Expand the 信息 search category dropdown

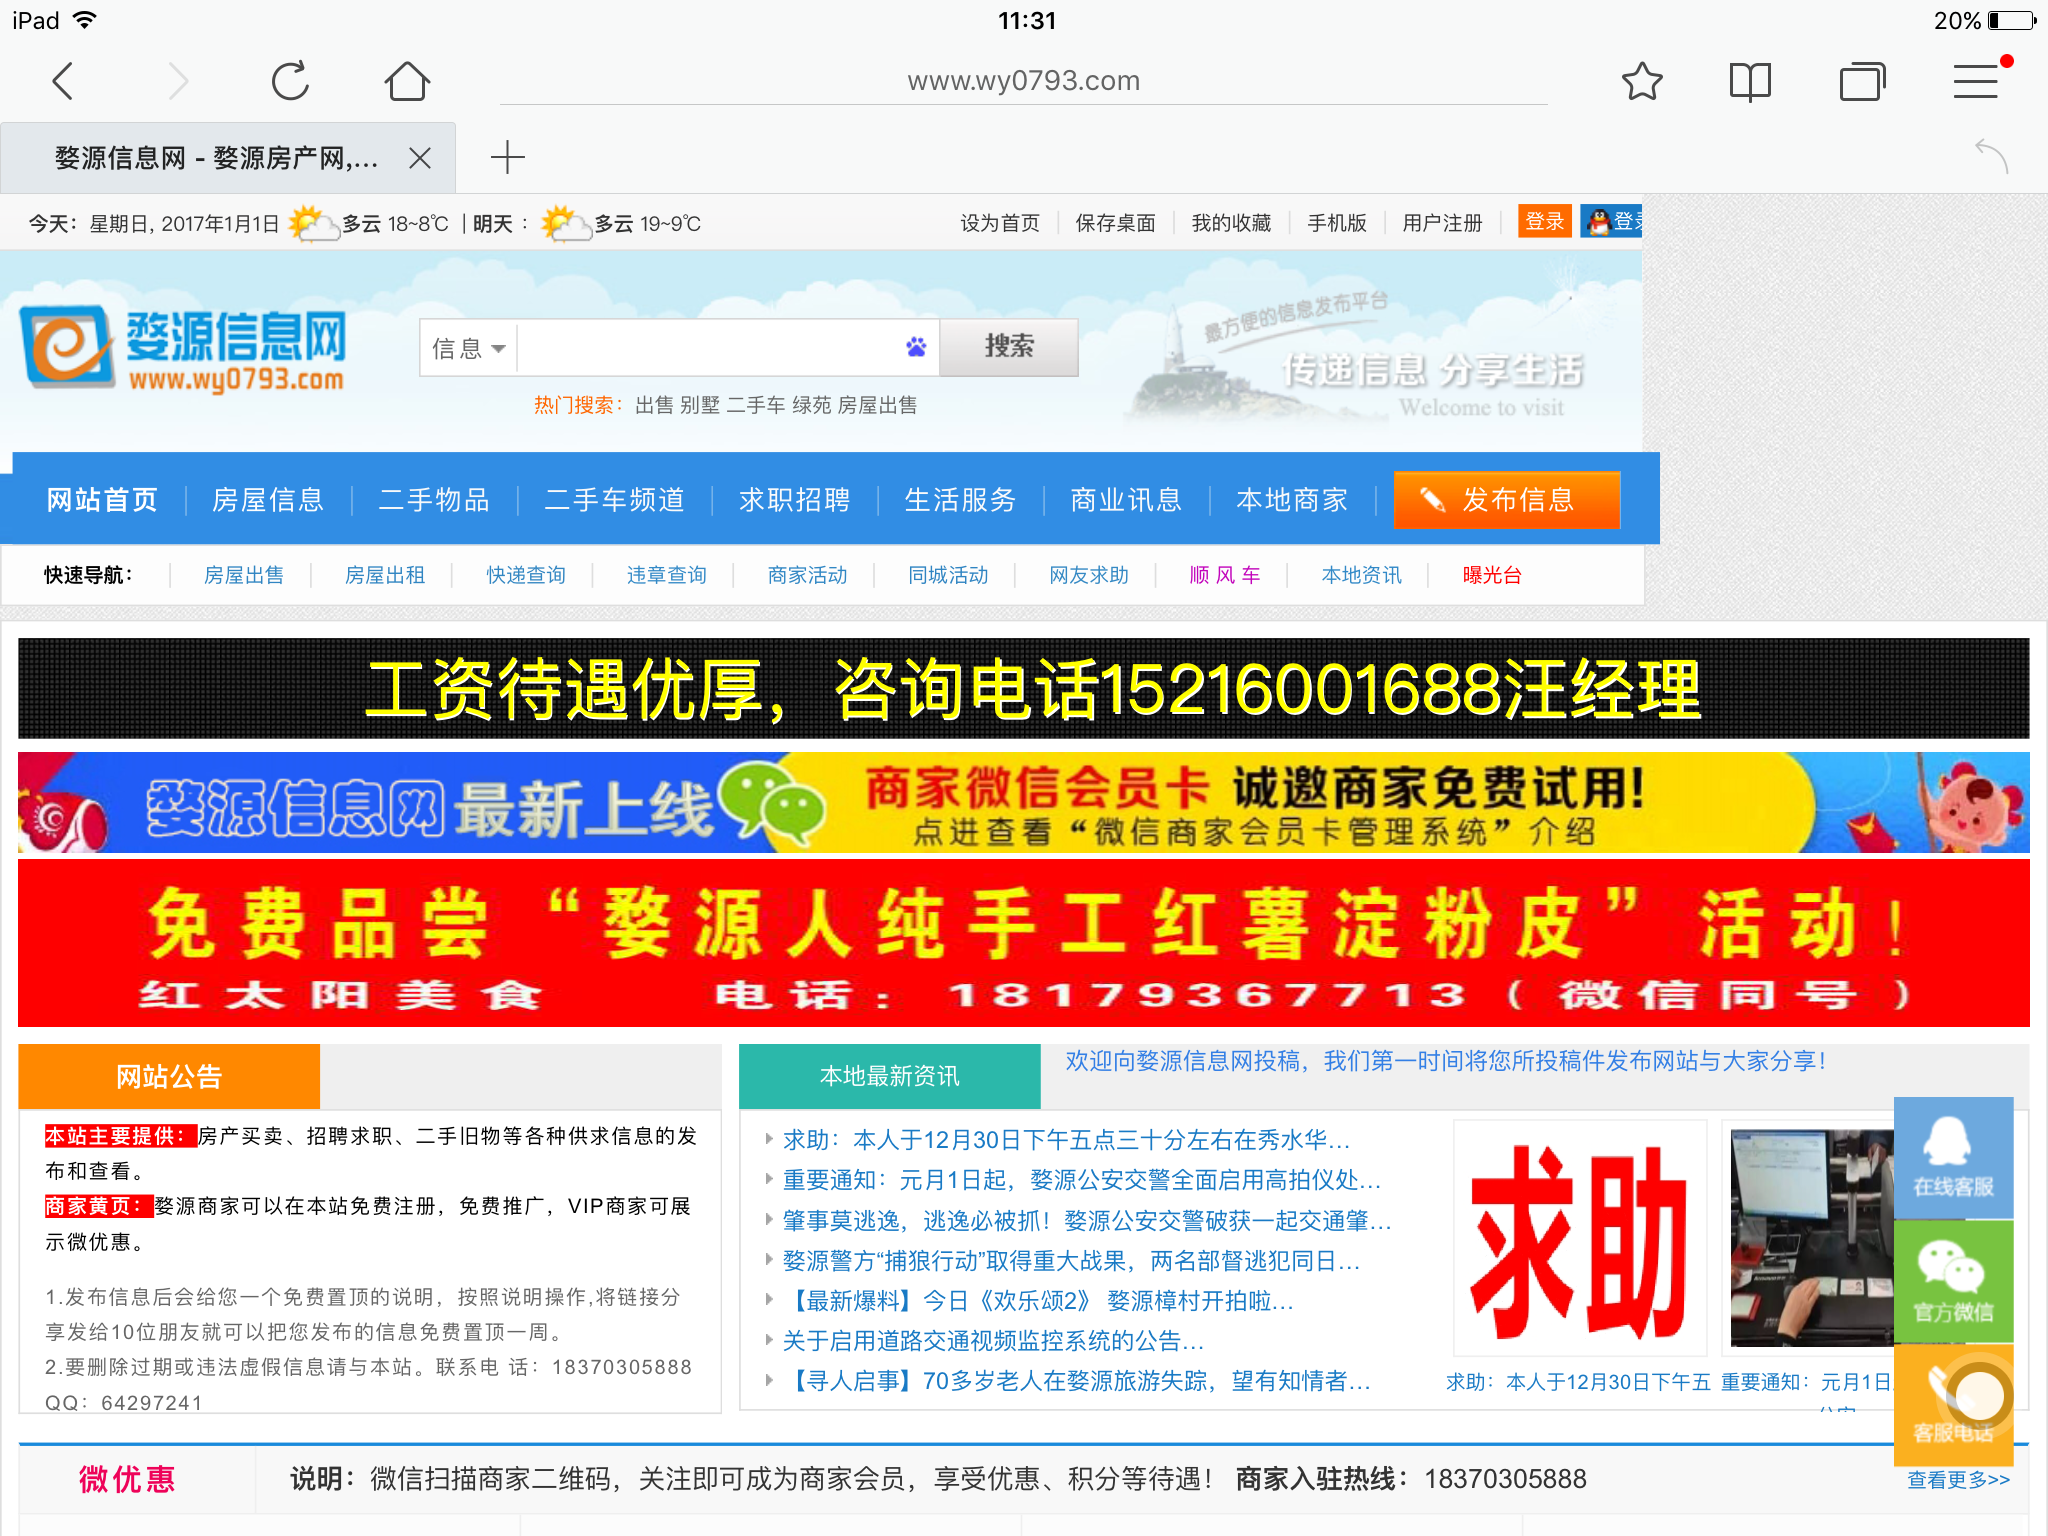pyautogui.click(x=468, y=348)
